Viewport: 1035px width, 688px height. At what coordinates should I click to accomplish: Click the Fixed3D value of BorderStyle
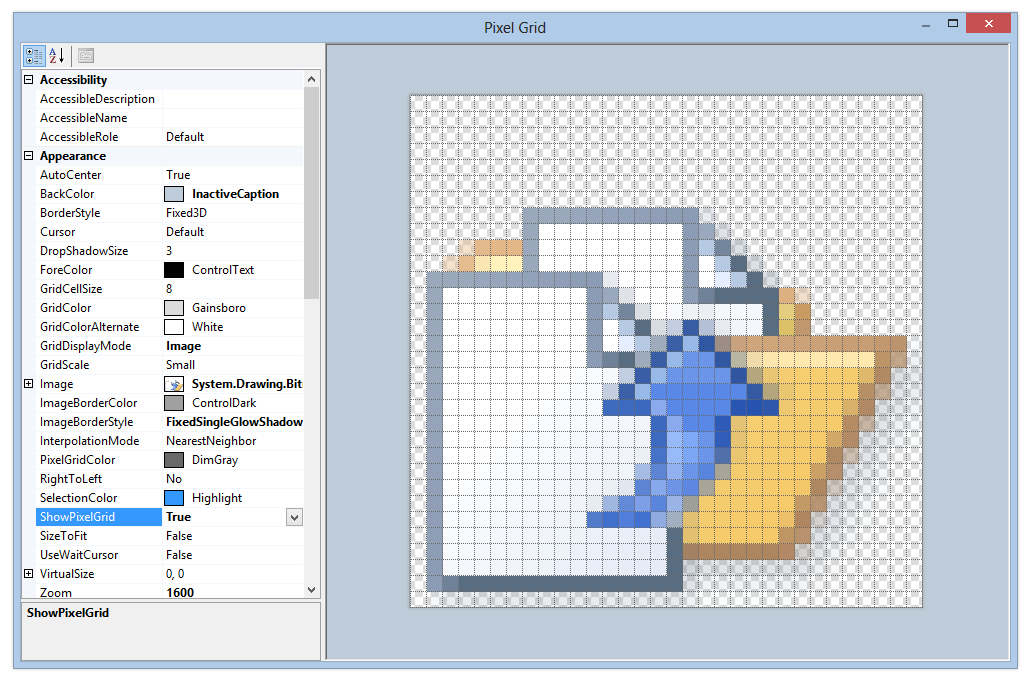point(186,213)
